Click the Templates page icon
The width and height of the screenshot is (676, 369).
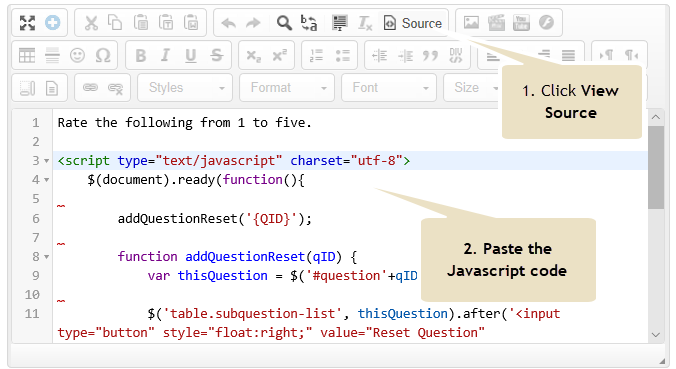(x=52, y=88)
